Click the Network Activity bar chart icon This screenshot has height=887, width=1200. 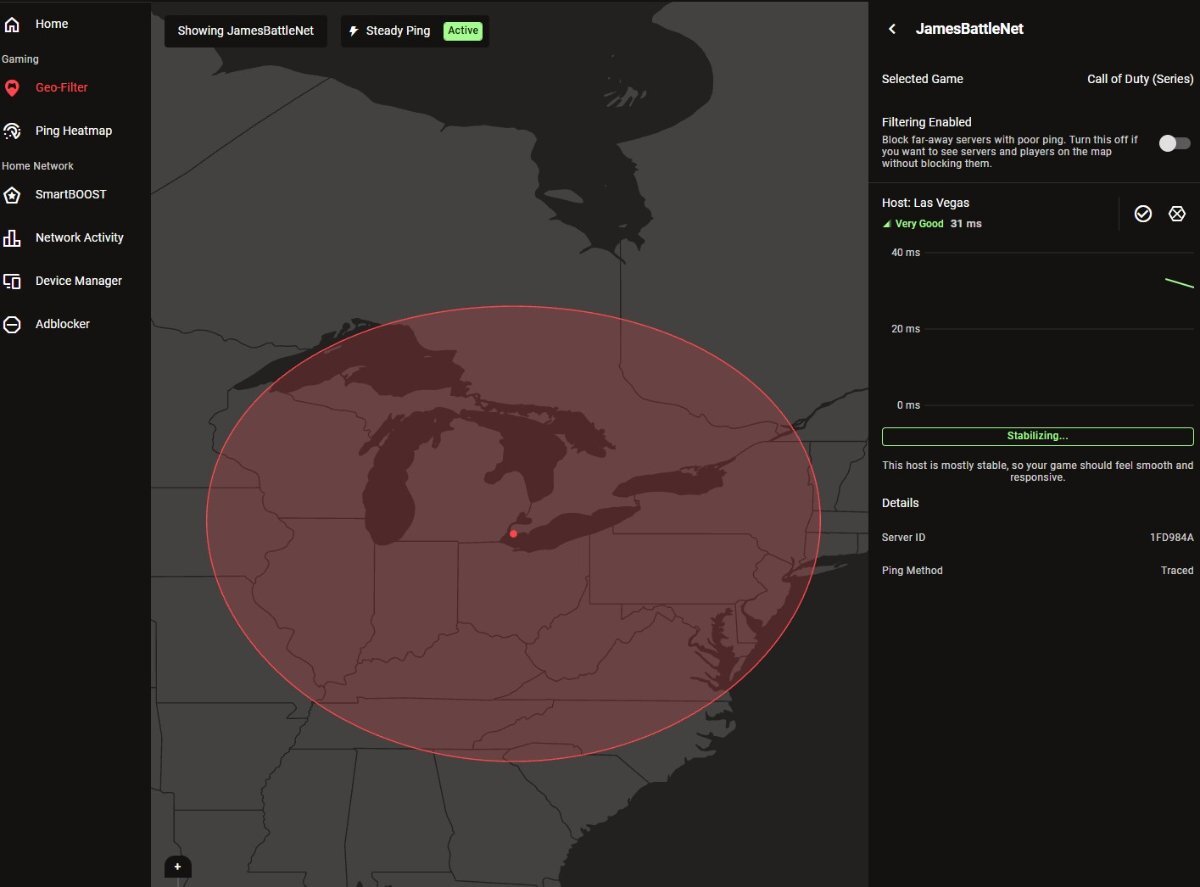click(12, 238)
